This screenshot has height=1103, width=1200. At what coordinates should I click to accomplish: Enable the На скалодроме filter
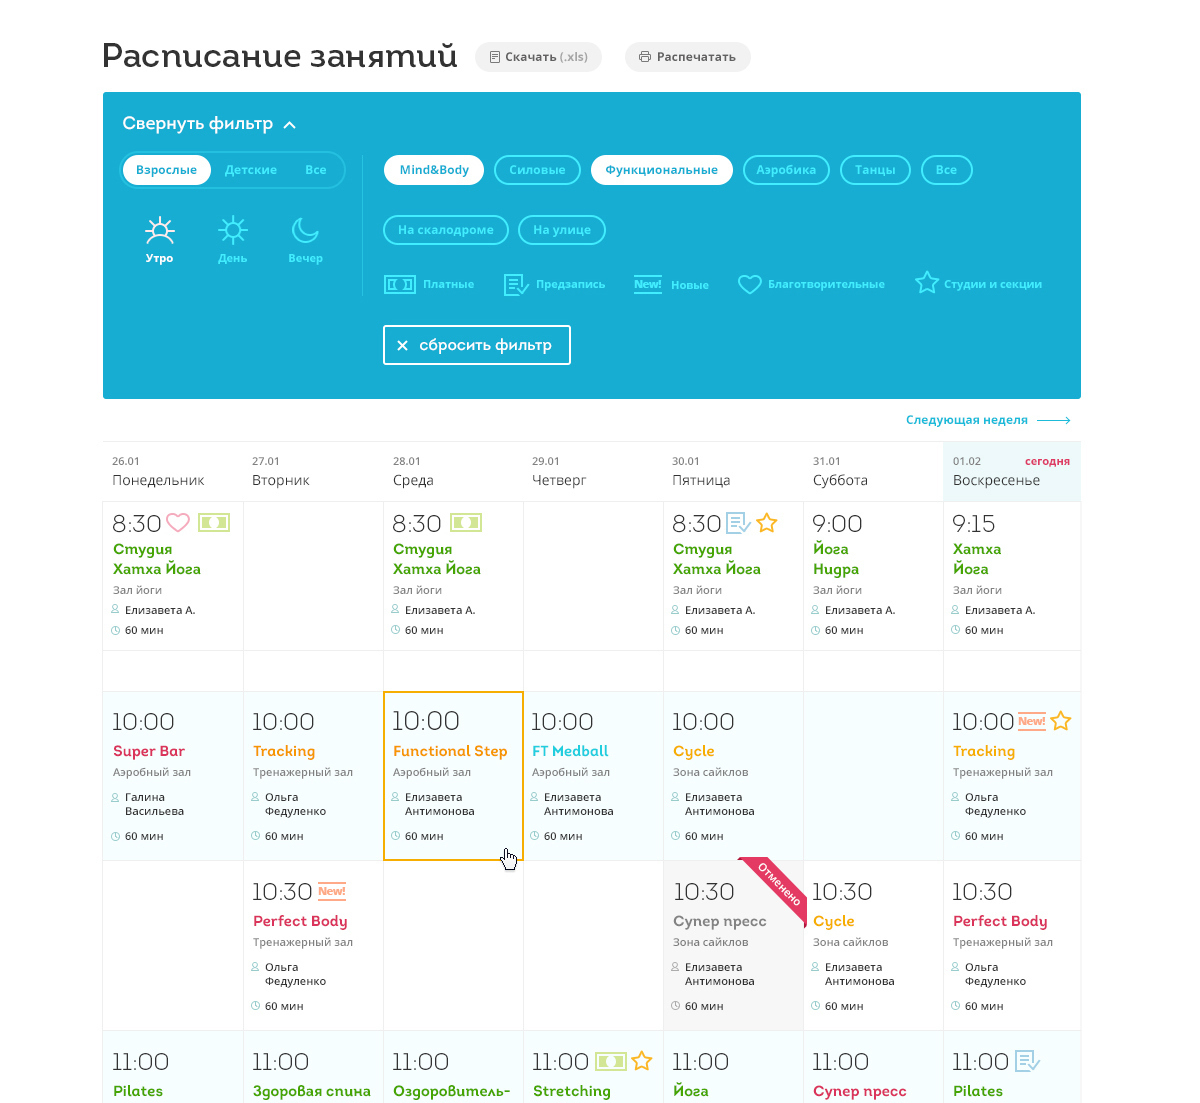point(446,230)
